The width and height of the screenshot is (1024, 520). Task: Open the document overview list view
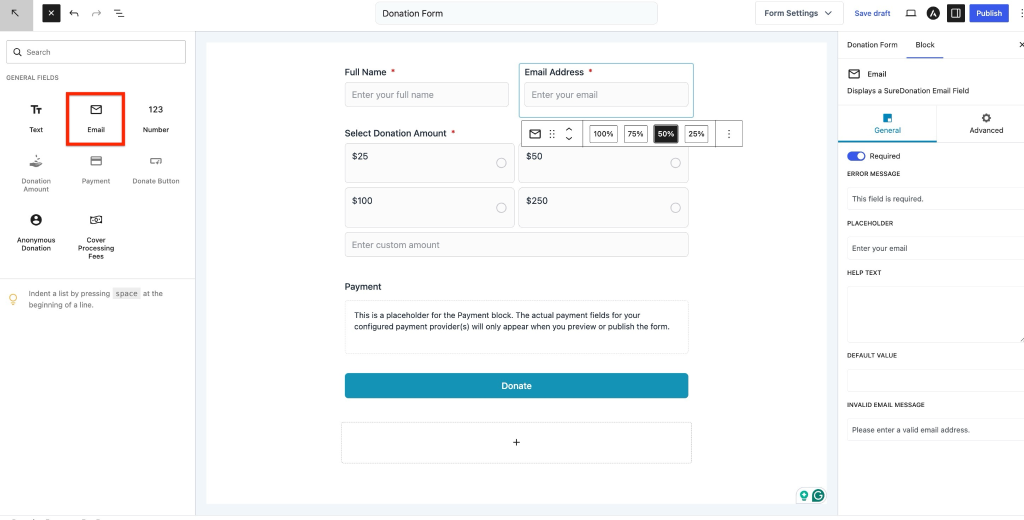point(119,13)
